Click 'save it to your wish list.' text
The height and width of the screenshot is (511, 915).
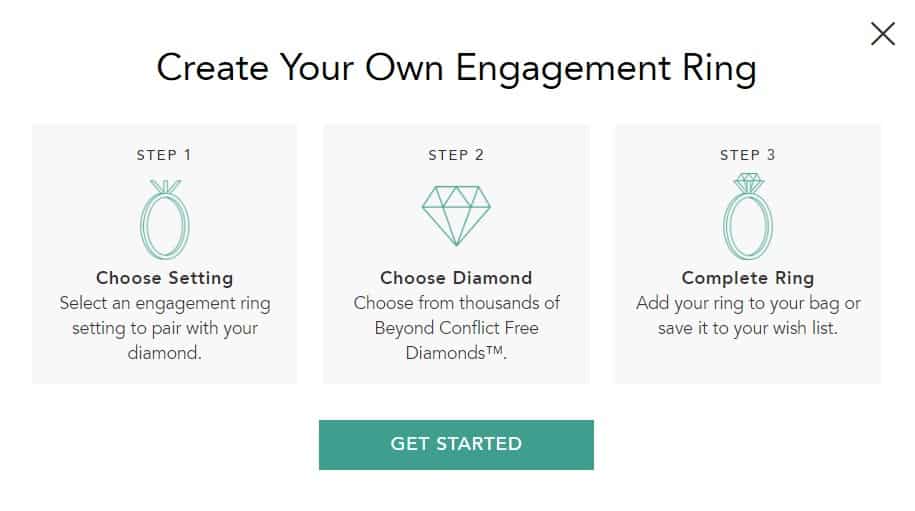click(x=748, y=328)
